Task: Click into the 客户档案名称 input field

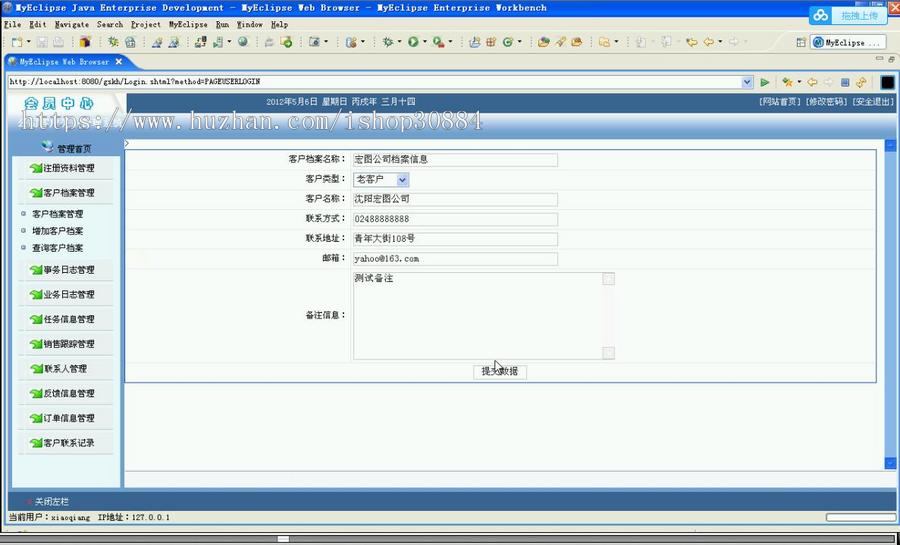Action: (455, 159)
